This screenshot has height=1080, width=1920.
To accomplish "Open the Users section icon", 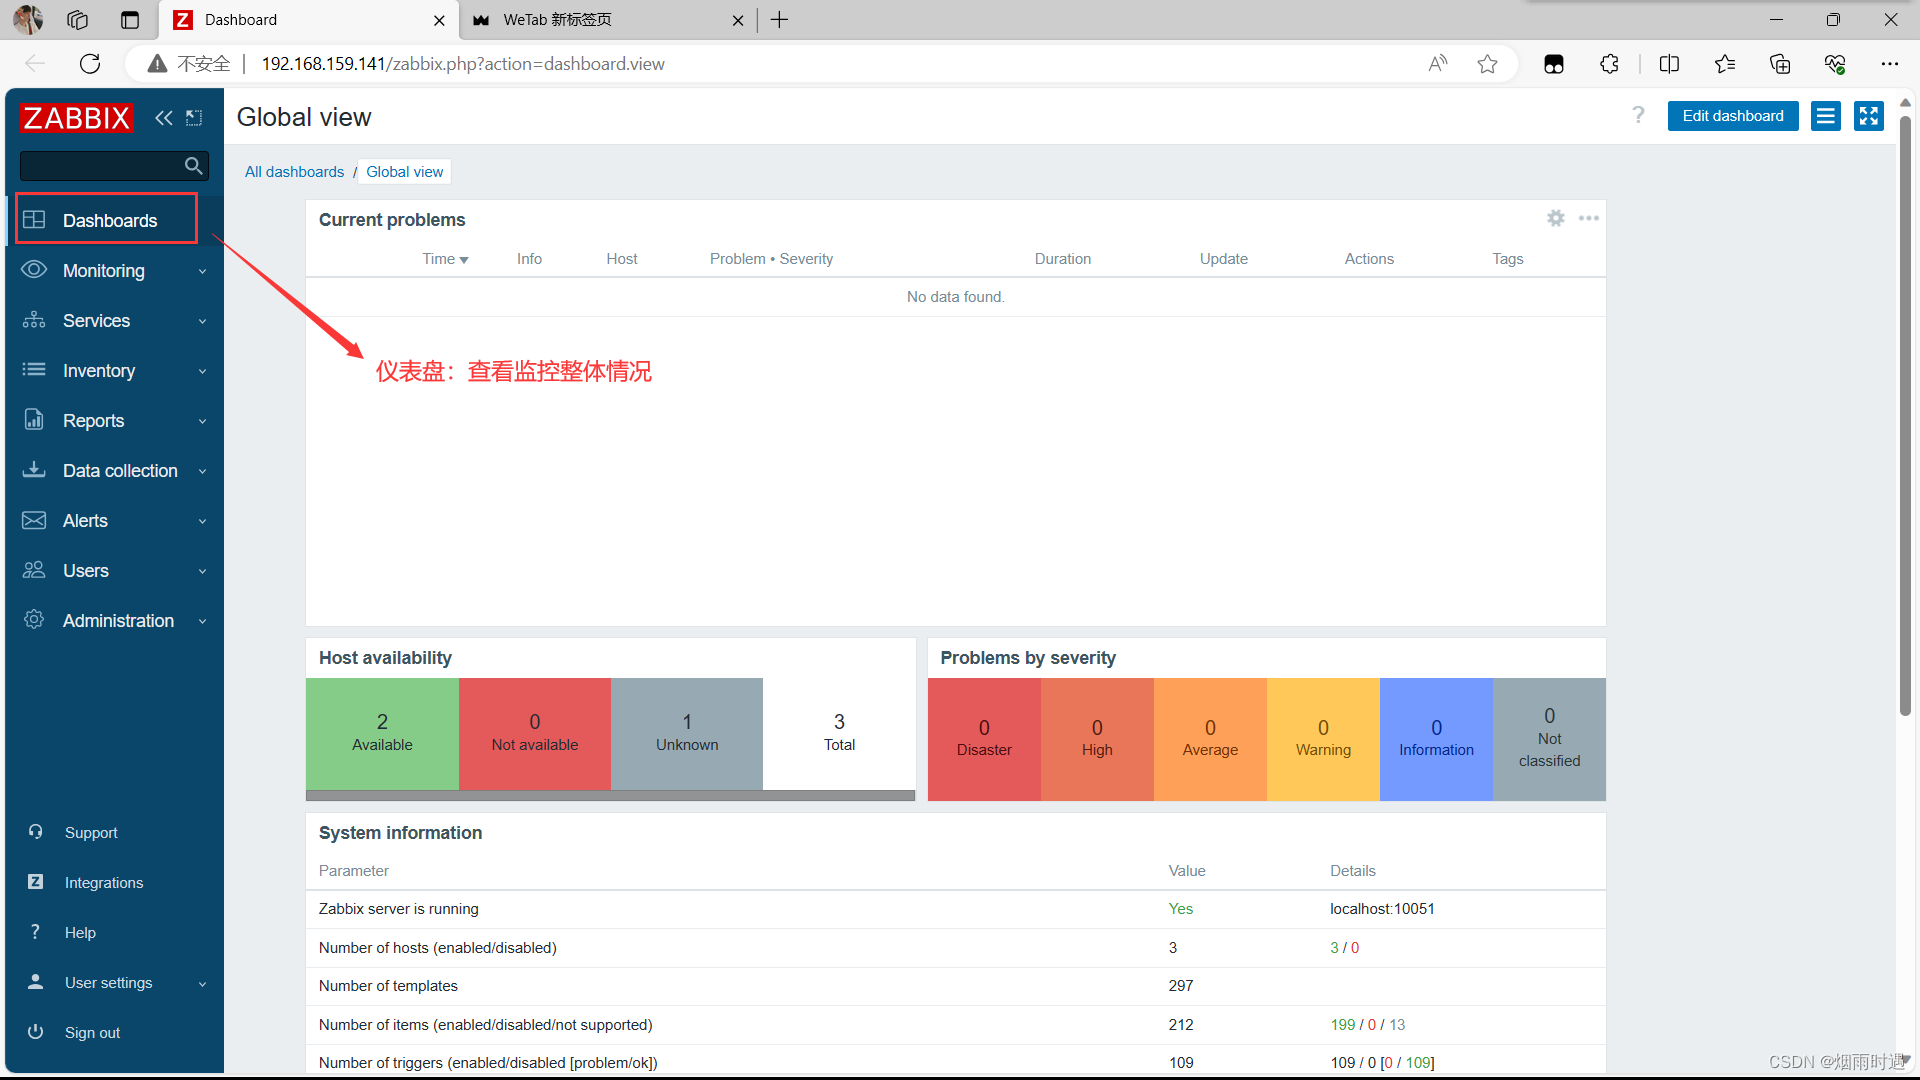I will [33, 570].
